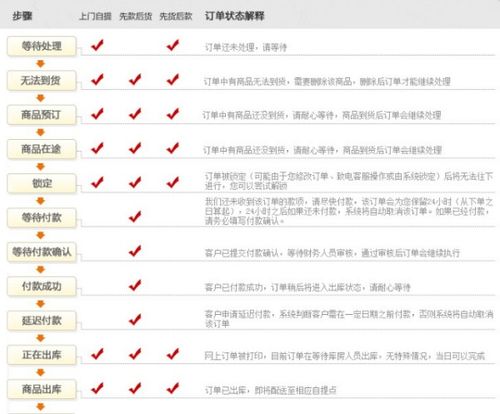Click the description beginning 订单中有商品无法到货
The image size is (500, 414).
[327, 81]
